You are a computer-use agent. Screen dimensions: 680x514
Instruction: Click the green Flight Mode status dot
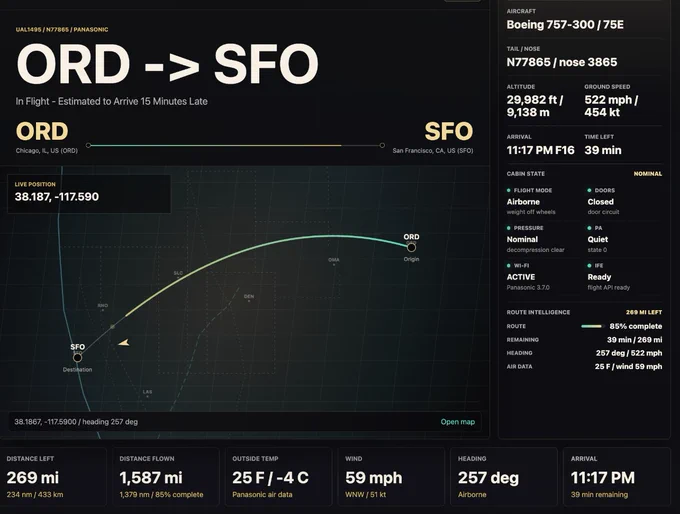509,190
